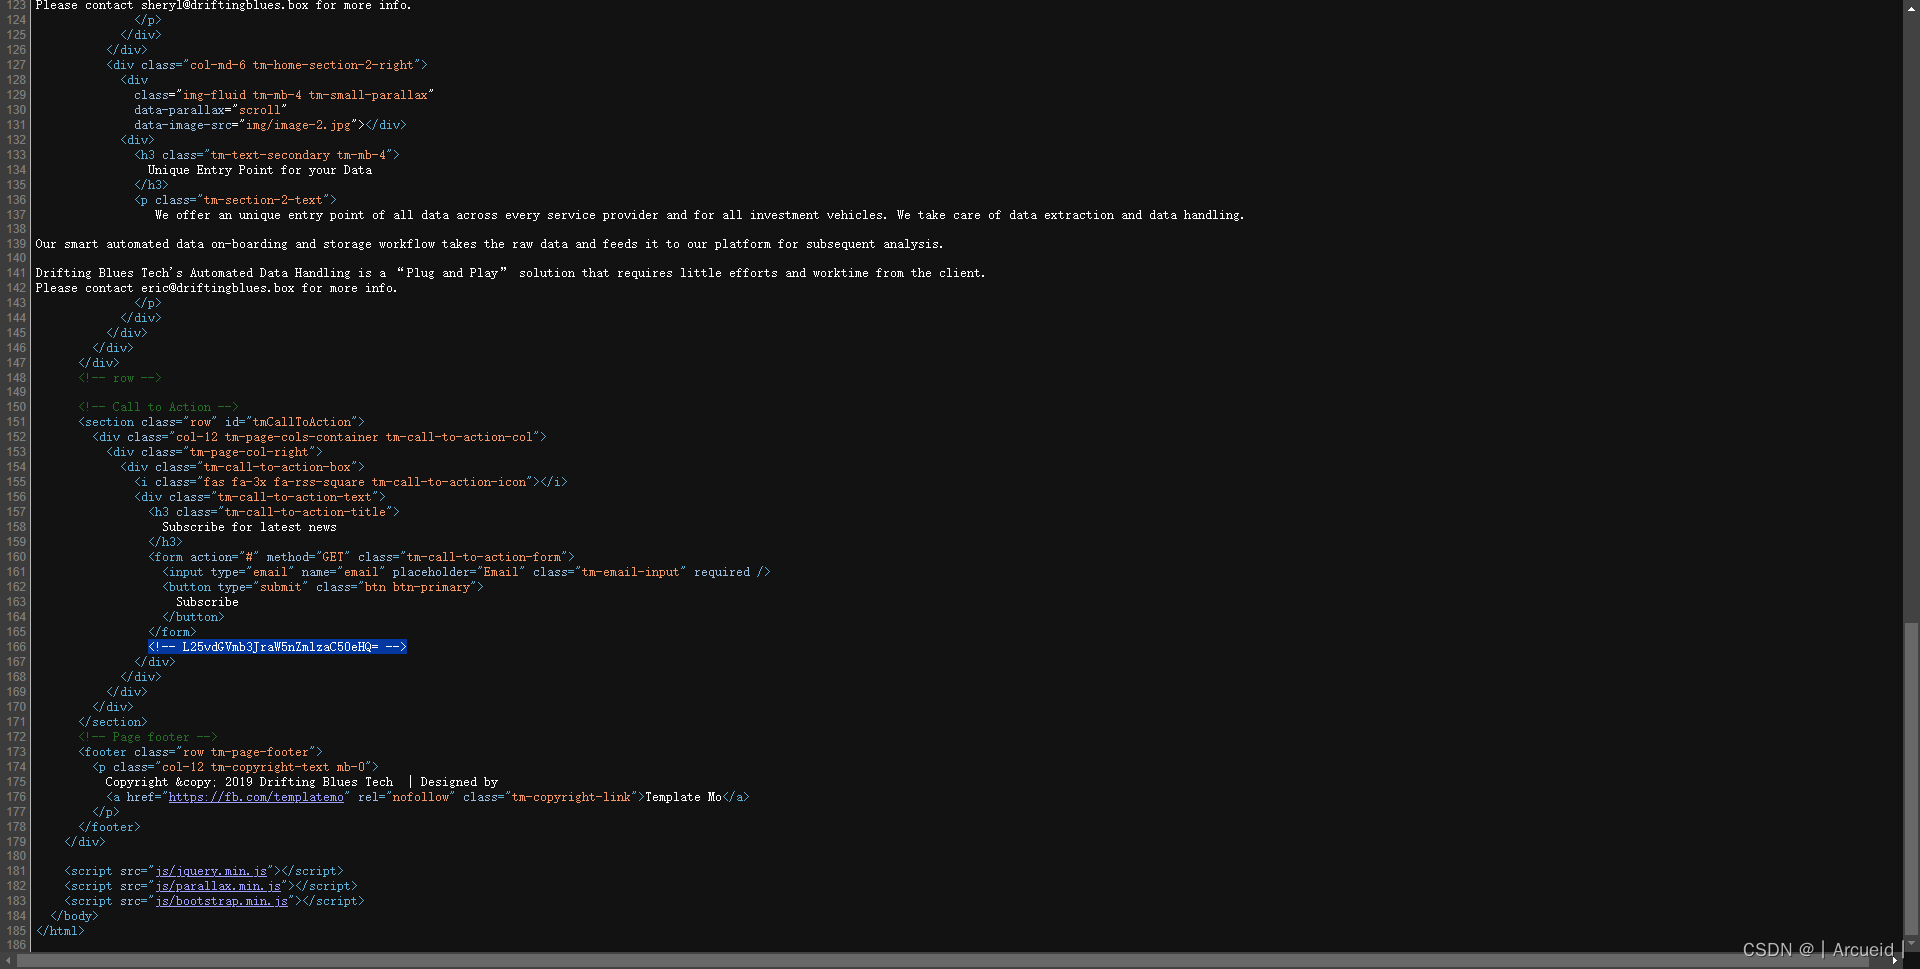
Task: Open the js/parallax.min.js script link
Action: (218, 886)
